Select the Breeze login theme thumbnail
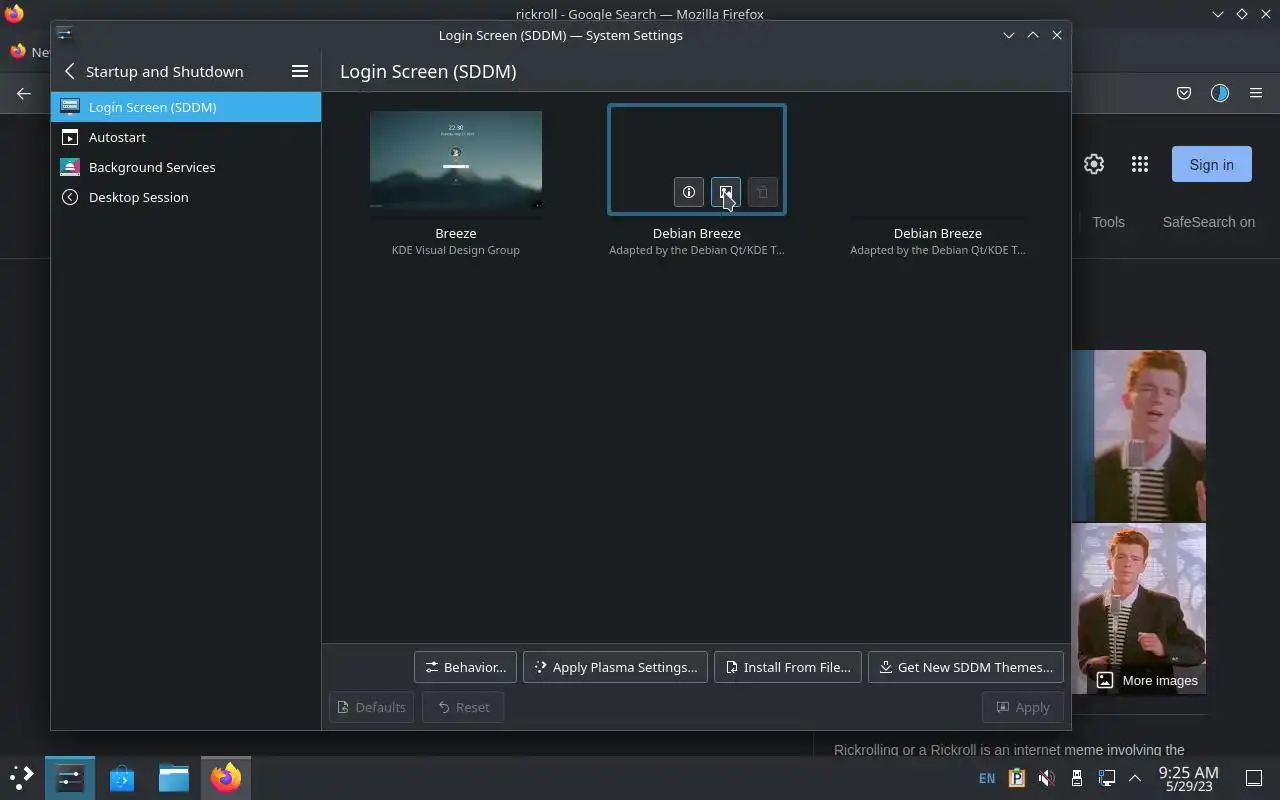Viewport: 1280px width, 800px height. tap(456, 160)
